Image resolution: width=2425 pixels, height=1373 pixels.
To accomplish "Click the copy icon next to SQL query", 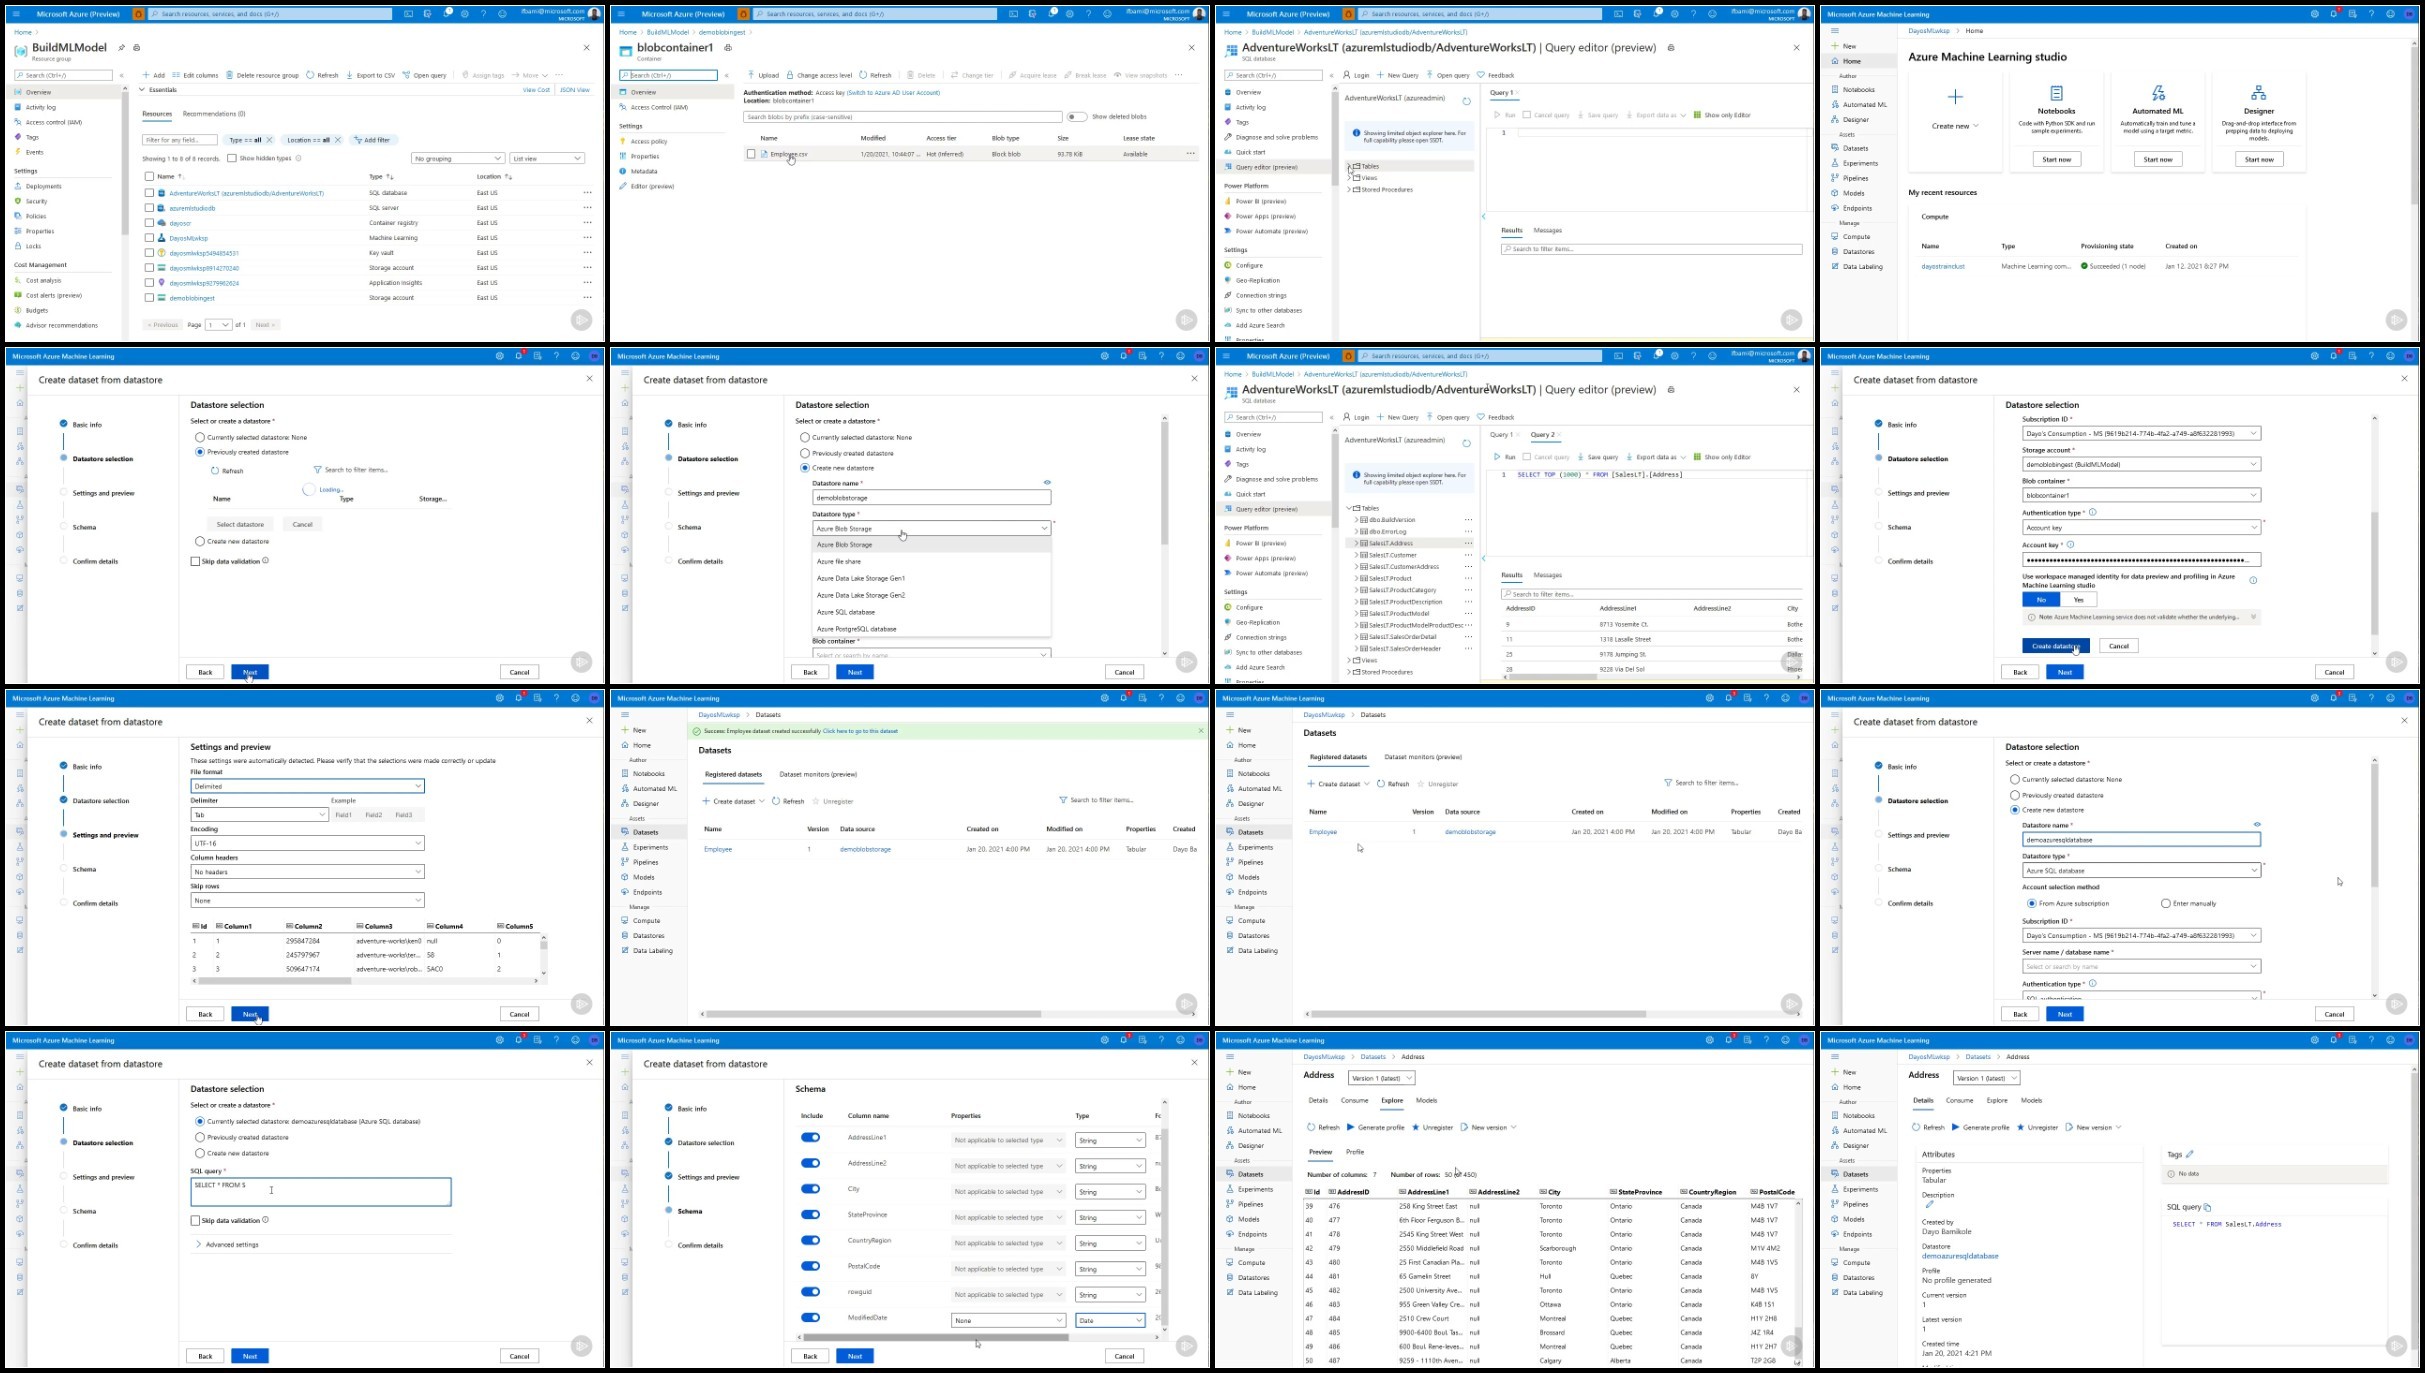I will click(x=2207, y=1207).
